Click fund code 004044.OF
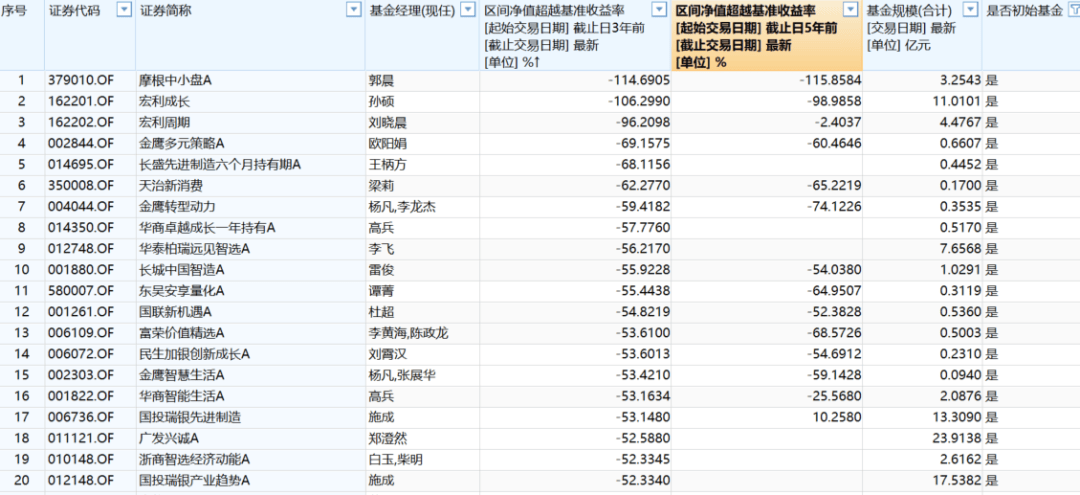The image size is (1080, 495). 81,207
